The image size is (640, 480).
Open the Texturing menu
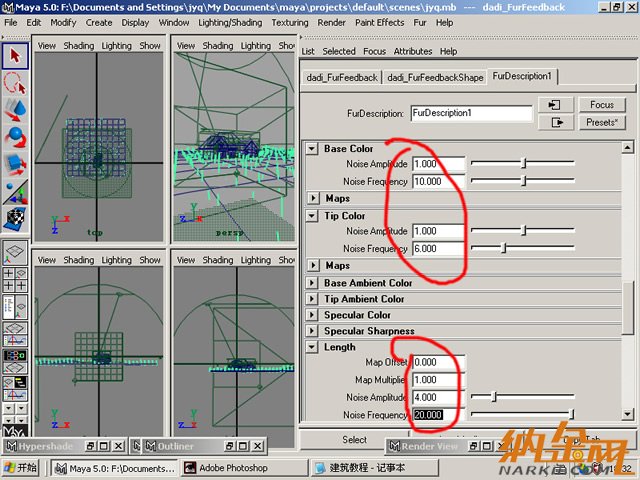point(290,23)
